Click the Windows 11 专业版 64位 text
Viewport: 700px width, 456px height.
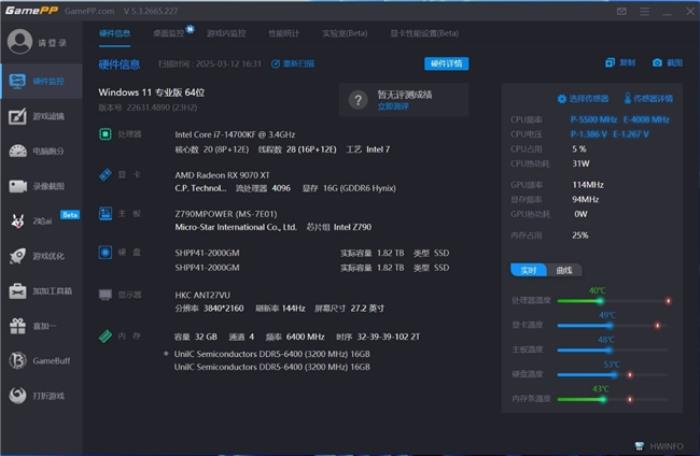pos(151,92)
